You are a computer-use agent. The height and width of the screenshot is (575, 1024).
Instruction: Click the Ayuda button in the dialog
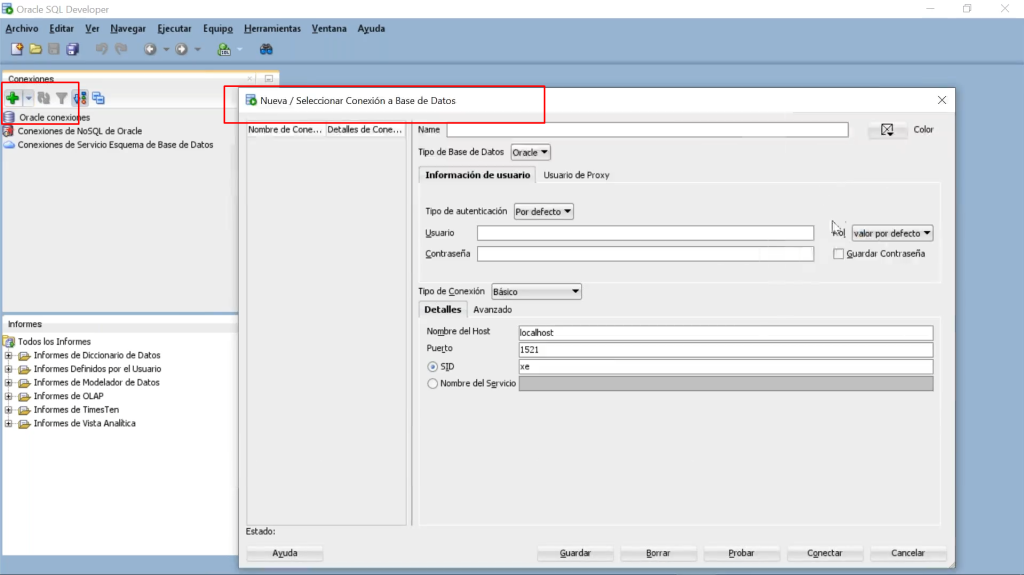click(285, 553)
